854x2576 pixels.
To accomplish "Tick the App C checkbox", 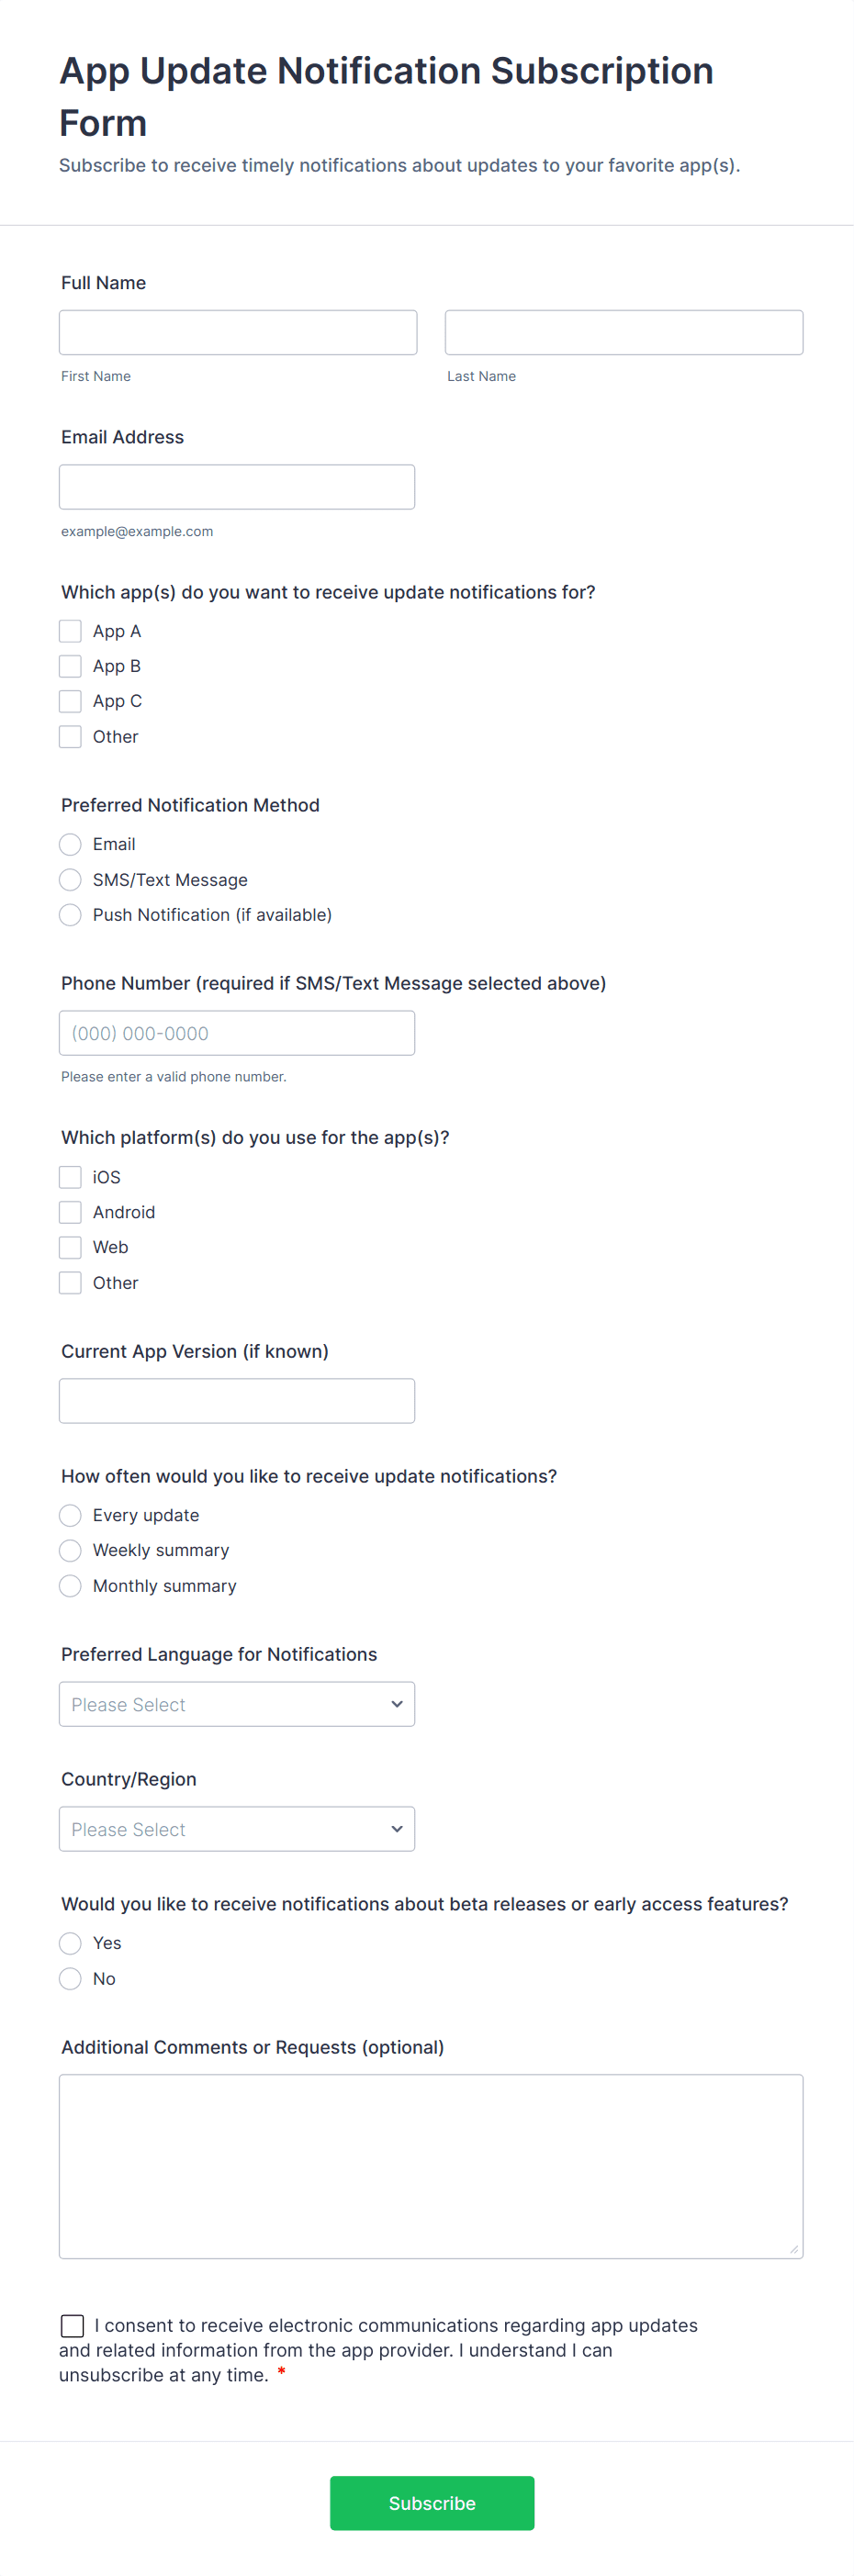I will 70,701.
